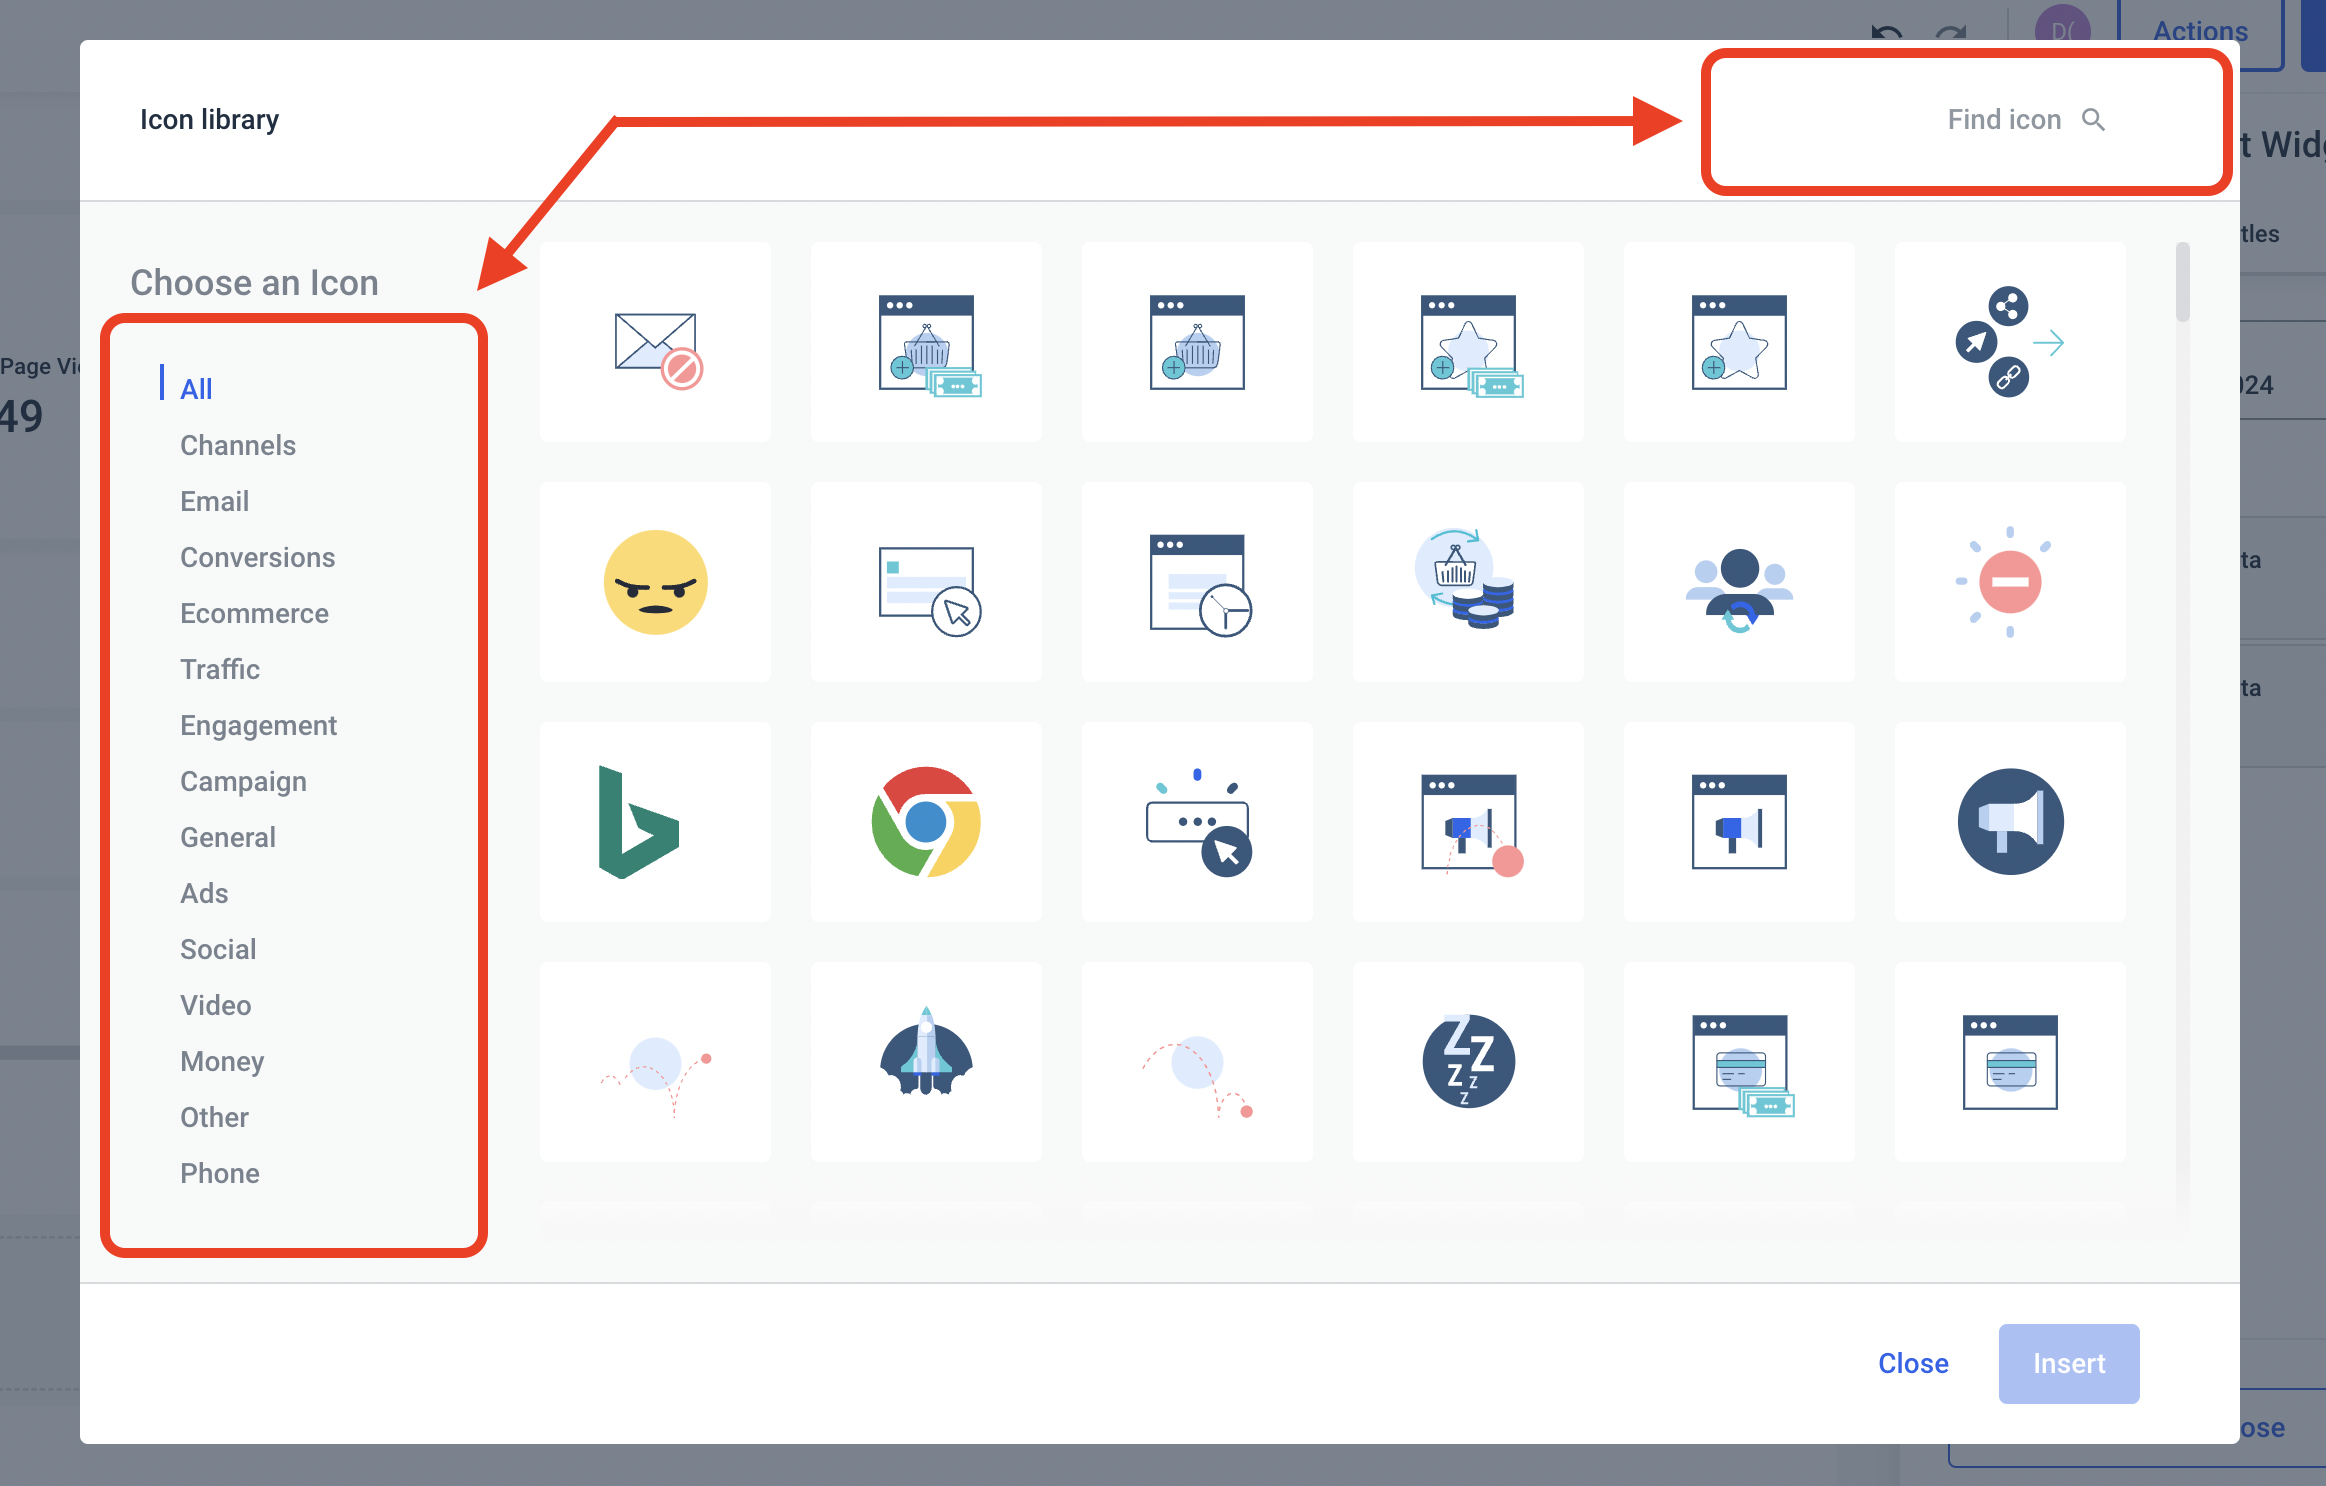The image size is (2326, 1486).
Task: Select the Traffic category
Action: click(x=219, y=669)
